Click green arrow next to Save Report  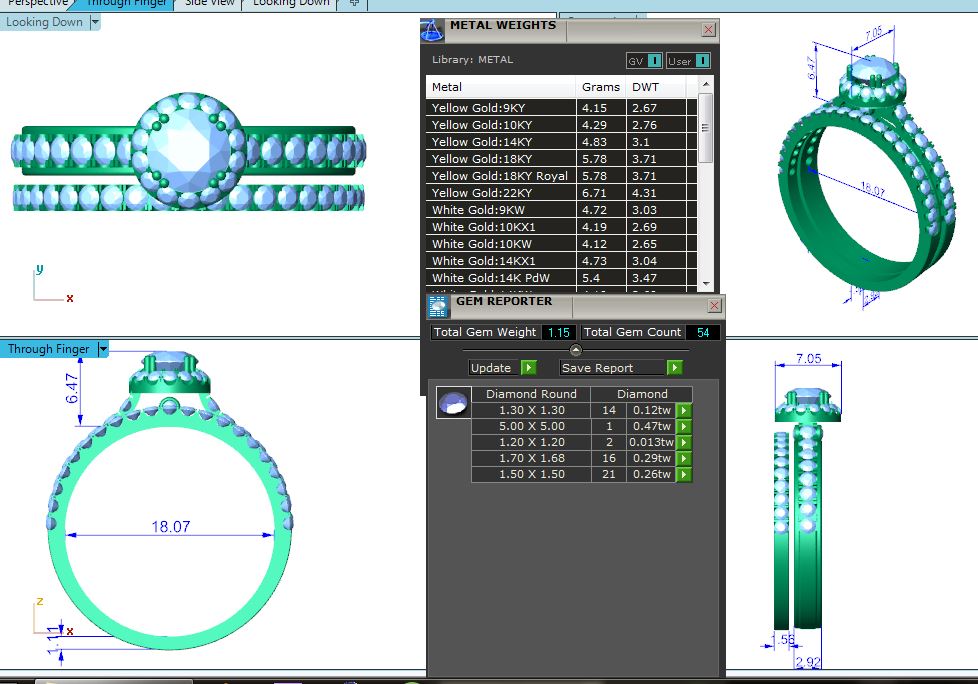pyautogui.click(x=675, y=368)
